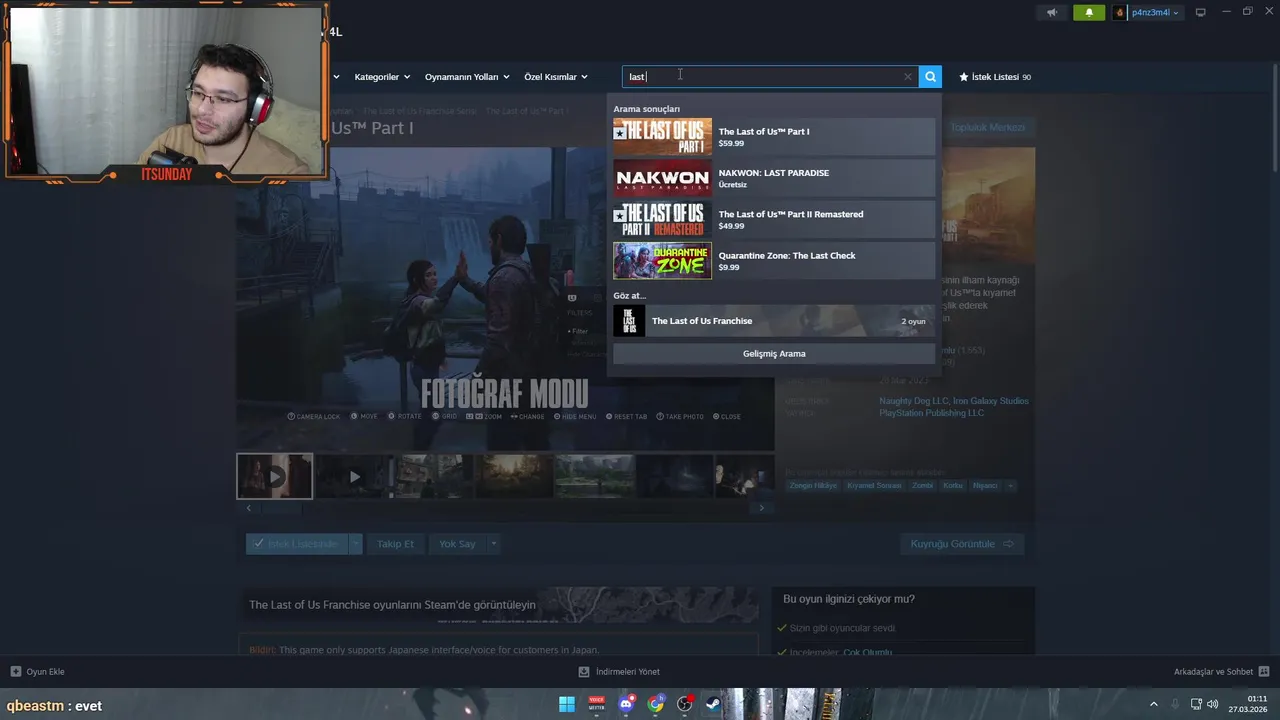
Task: Click the p4nz3m4l profile avatar
Action: point(1120,13)
